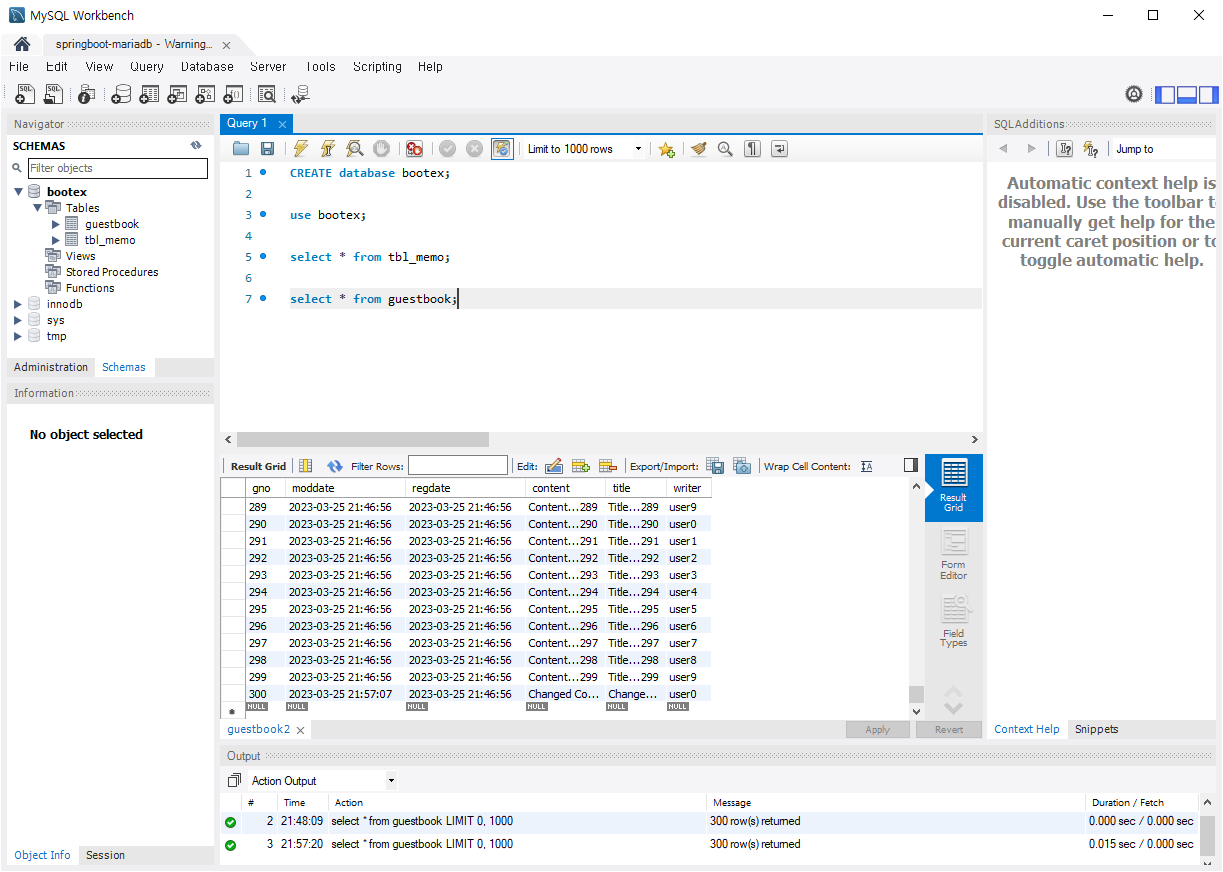Export recordset to external file icon
This screenshot has height=872, width=1223.
pos(715,466)
